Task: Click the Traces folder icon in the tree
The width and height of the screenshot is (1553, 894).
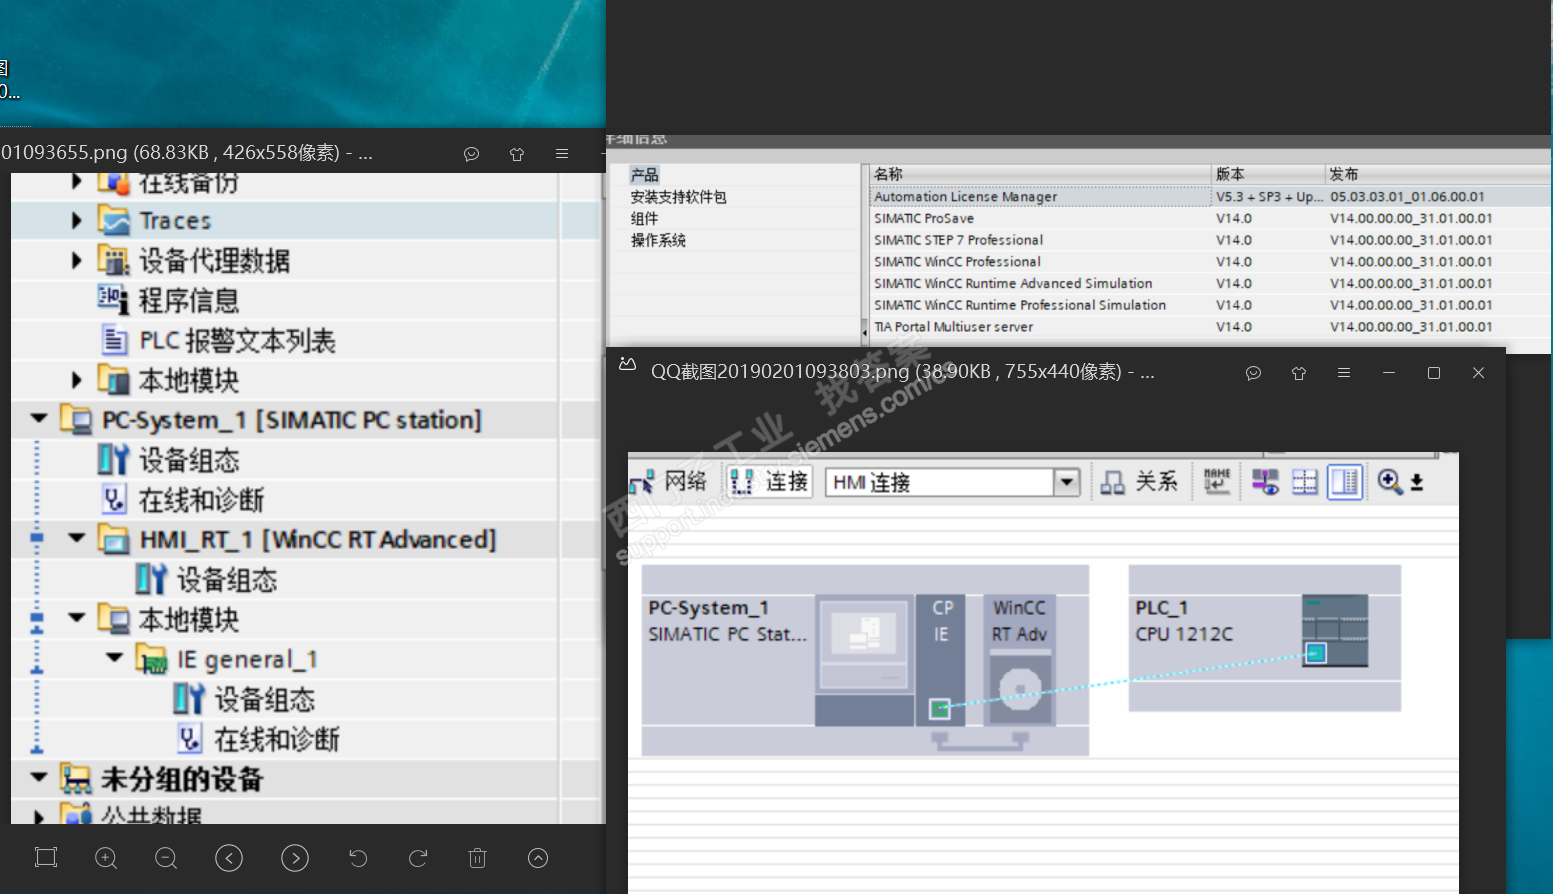Action: [x=114, y=220]
